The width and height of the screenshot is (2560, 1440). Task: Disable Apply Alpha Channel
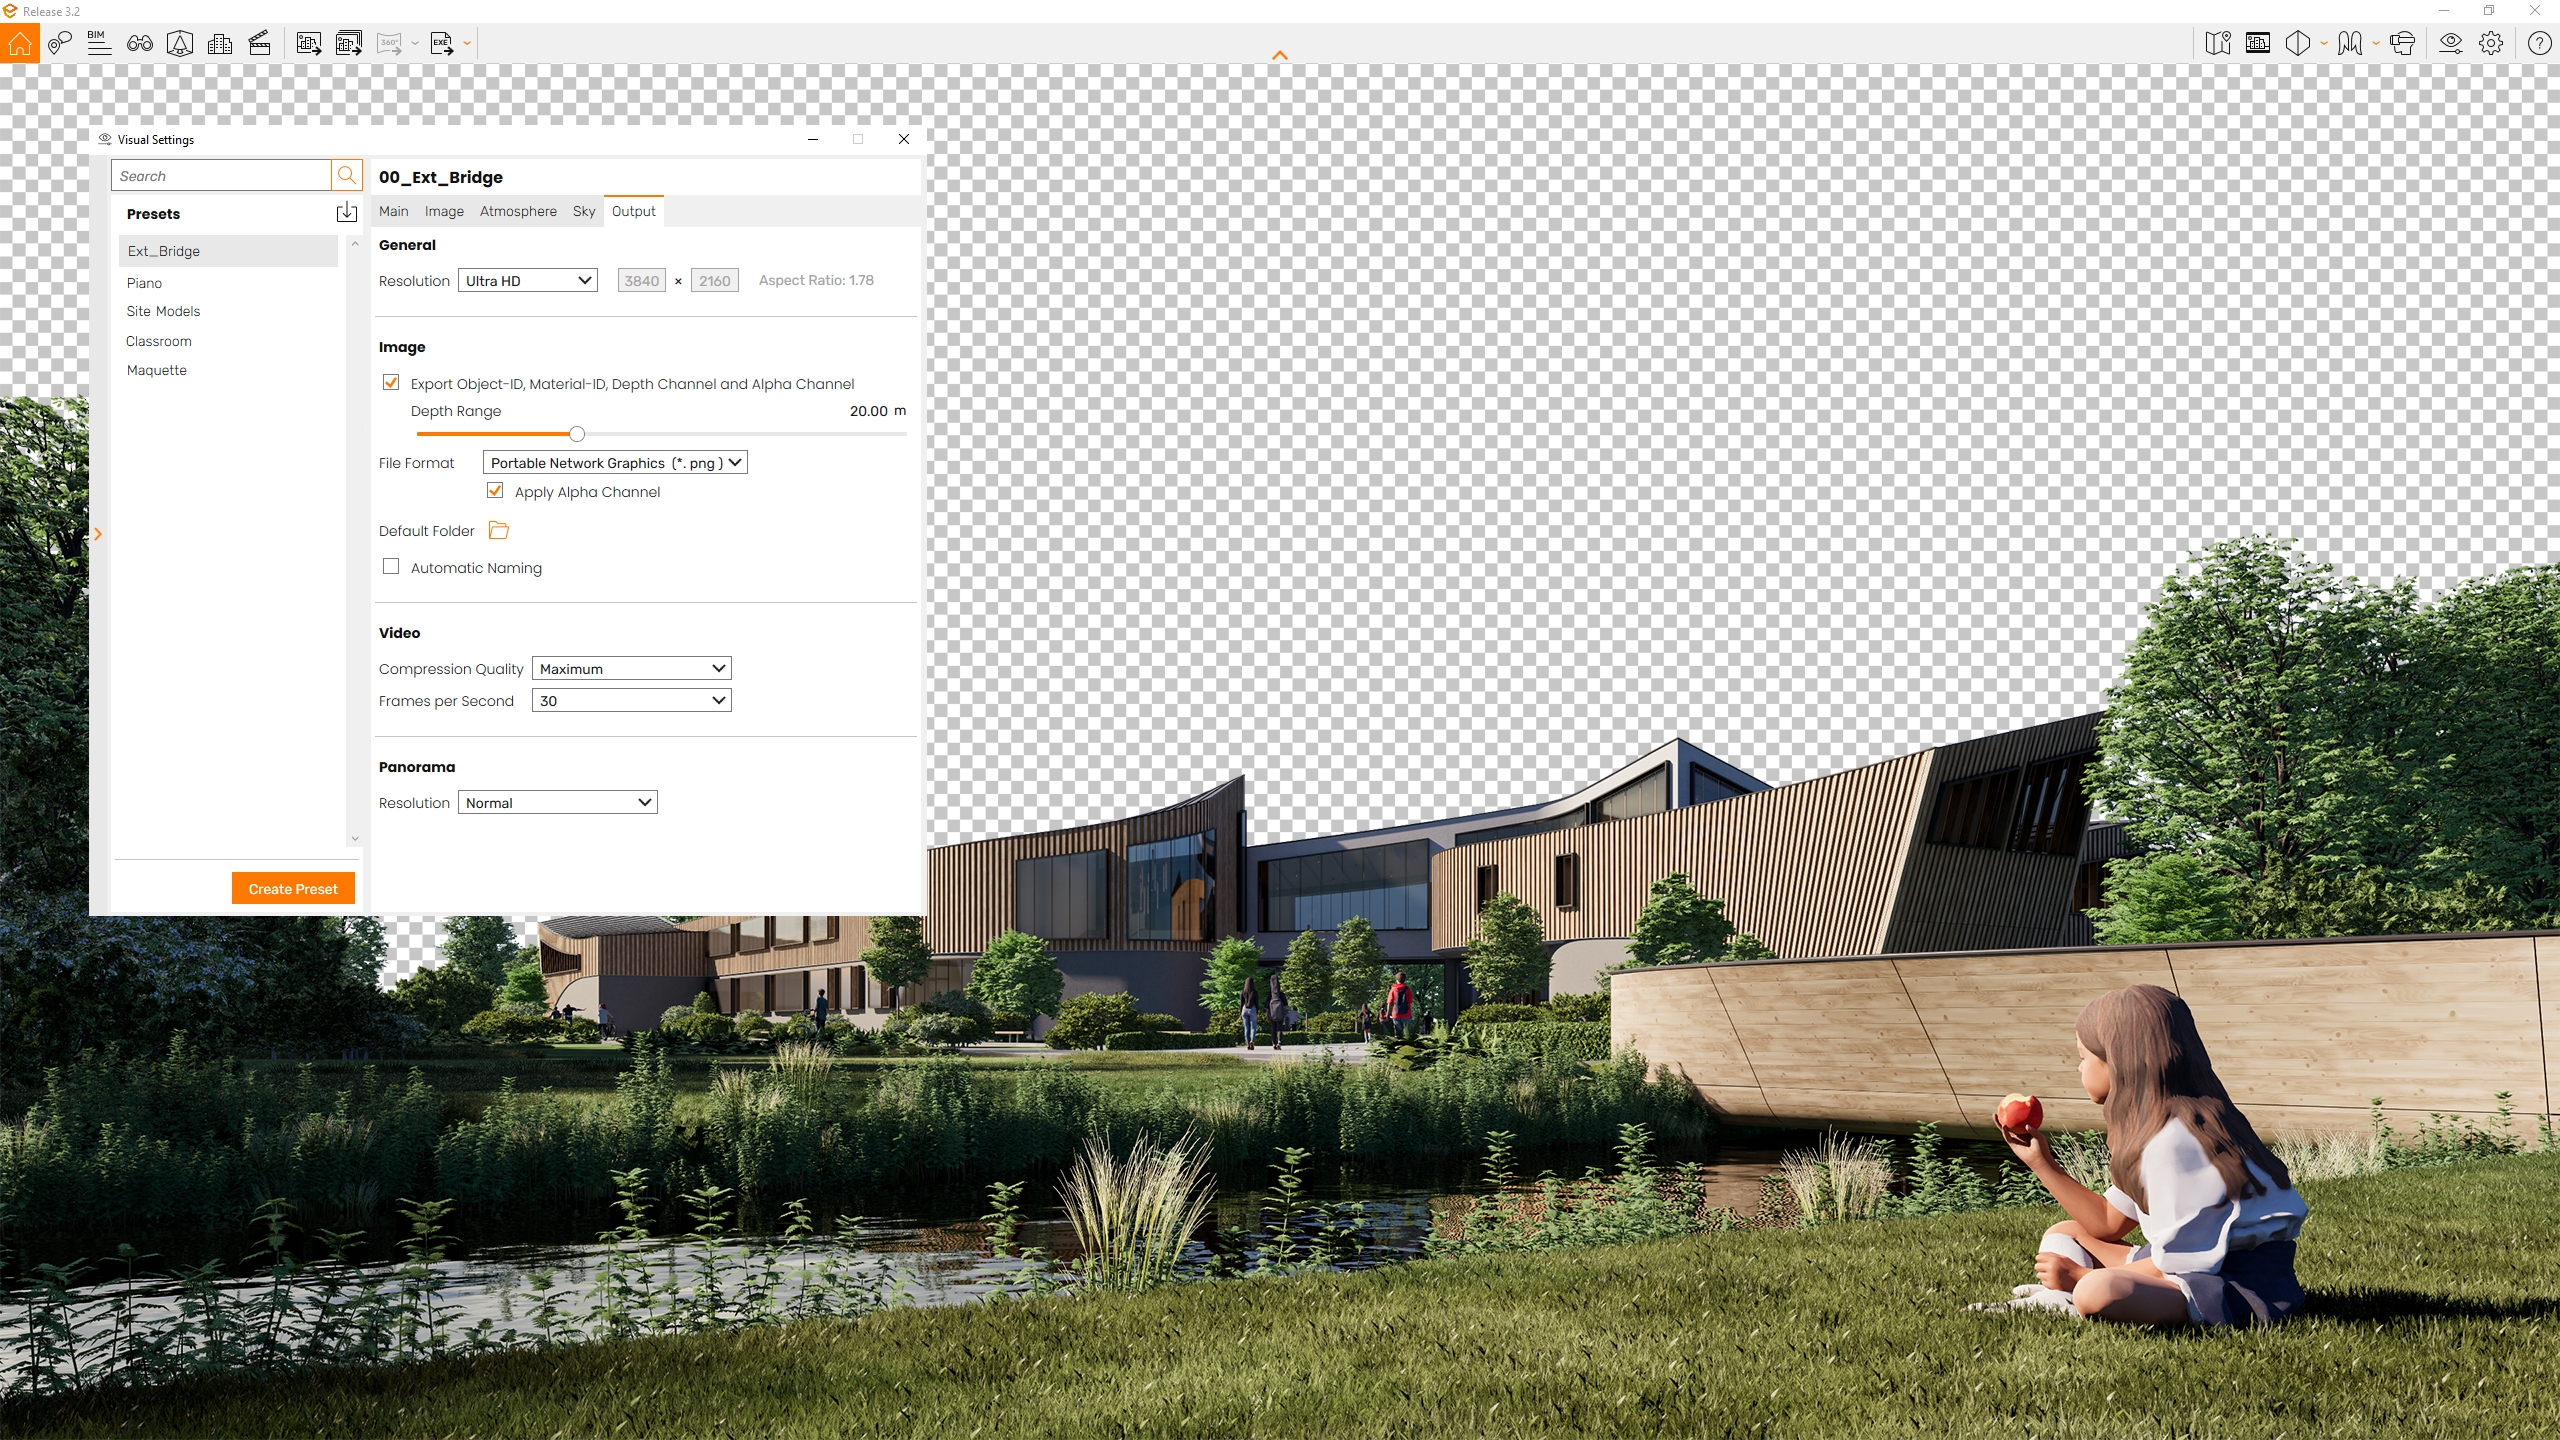[x=494, y=490]
